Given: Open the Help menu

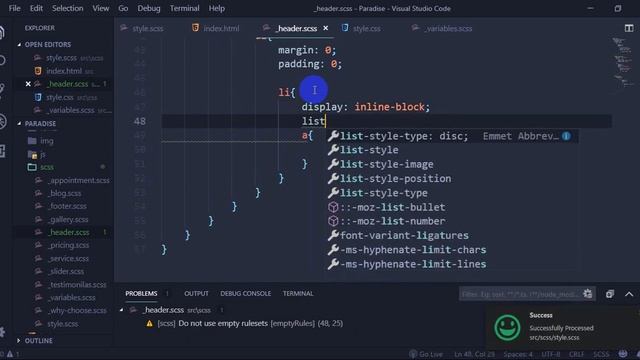Looking at the screenshot, I should tap(217, 8).
